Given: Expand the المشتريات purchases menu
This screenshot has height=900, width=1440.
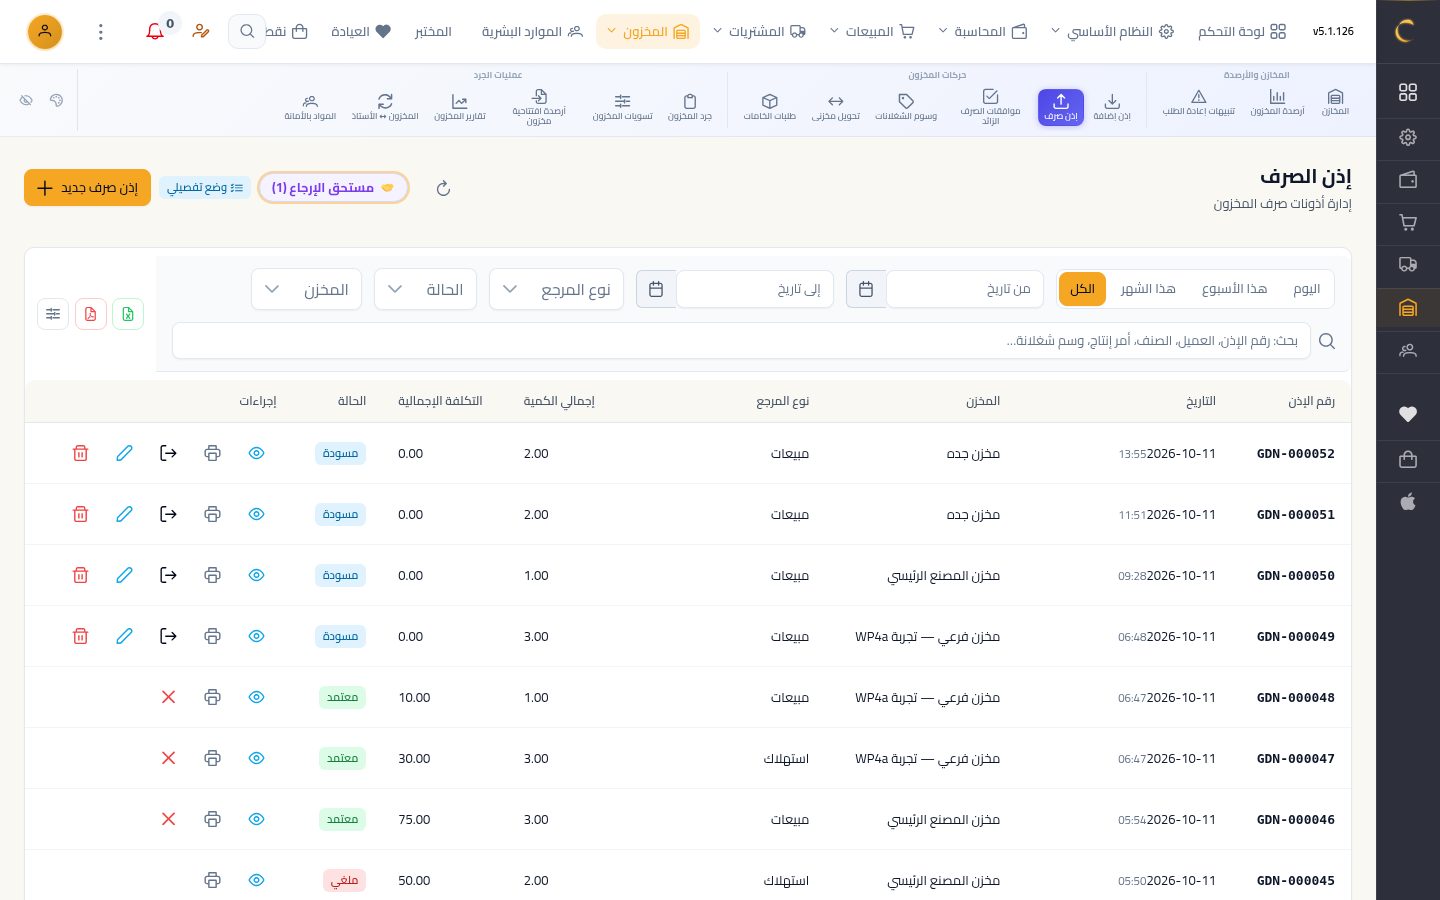Looking at the screenshot, I should 759,32.
